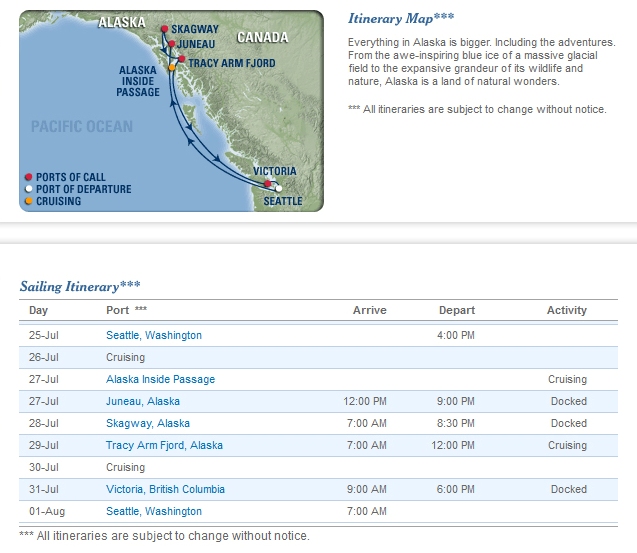Image resolution: width=637 pixels, height=553 pixels.
Task: Click the '30-Jul' date cell
Action: pos(43,467)
